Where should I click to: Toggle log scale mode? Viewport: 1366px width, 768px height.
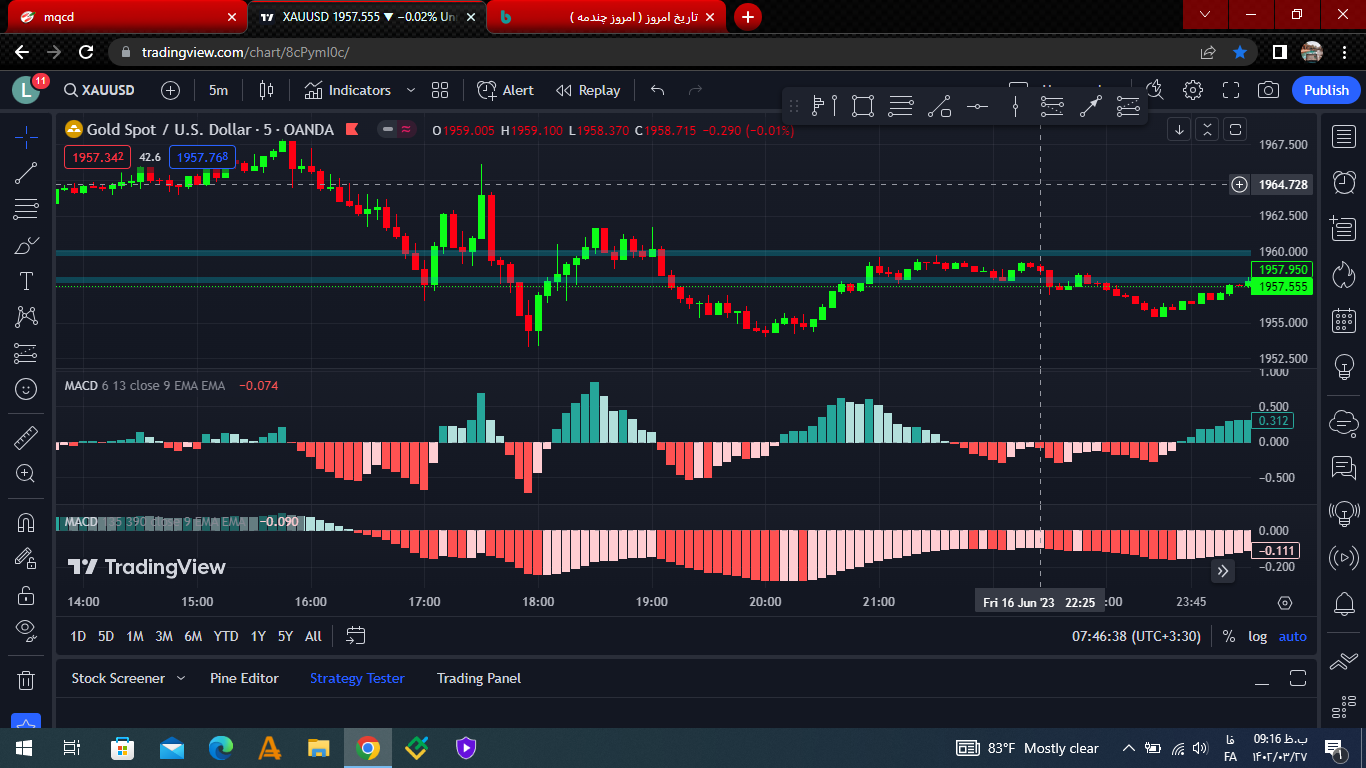click(x=1257, y=636)
